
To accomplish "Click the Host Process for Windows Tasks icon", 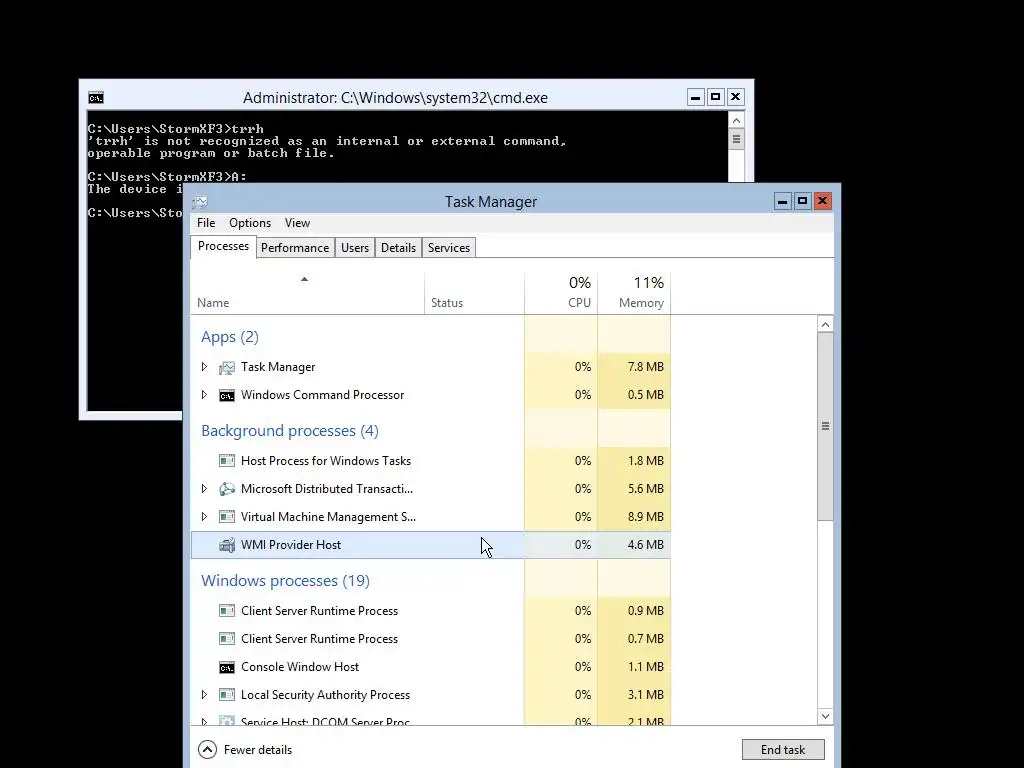I will [227, 461].
